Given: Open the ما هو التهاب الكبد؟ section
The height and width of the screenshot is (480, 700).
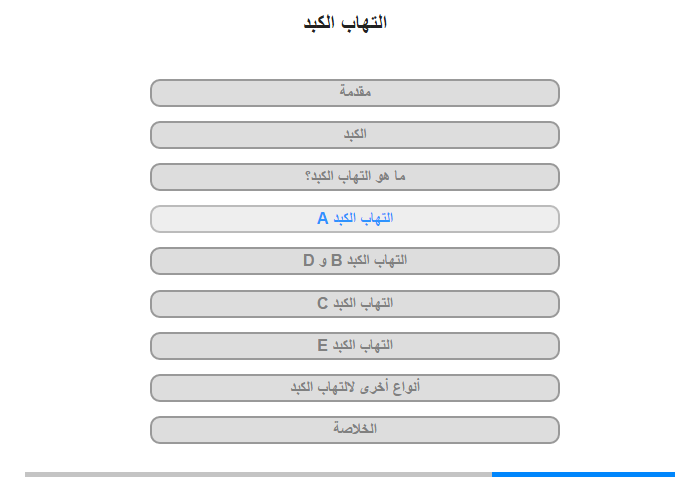Looking at the screenshot, I should coord(354,177).
